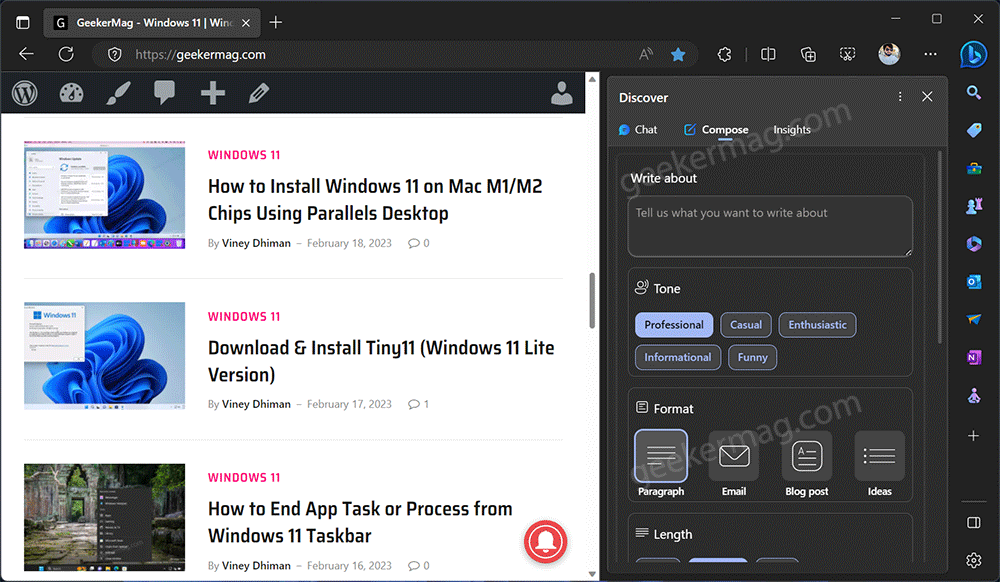Click the blue Favorites star icon

[x=678, y=55]
